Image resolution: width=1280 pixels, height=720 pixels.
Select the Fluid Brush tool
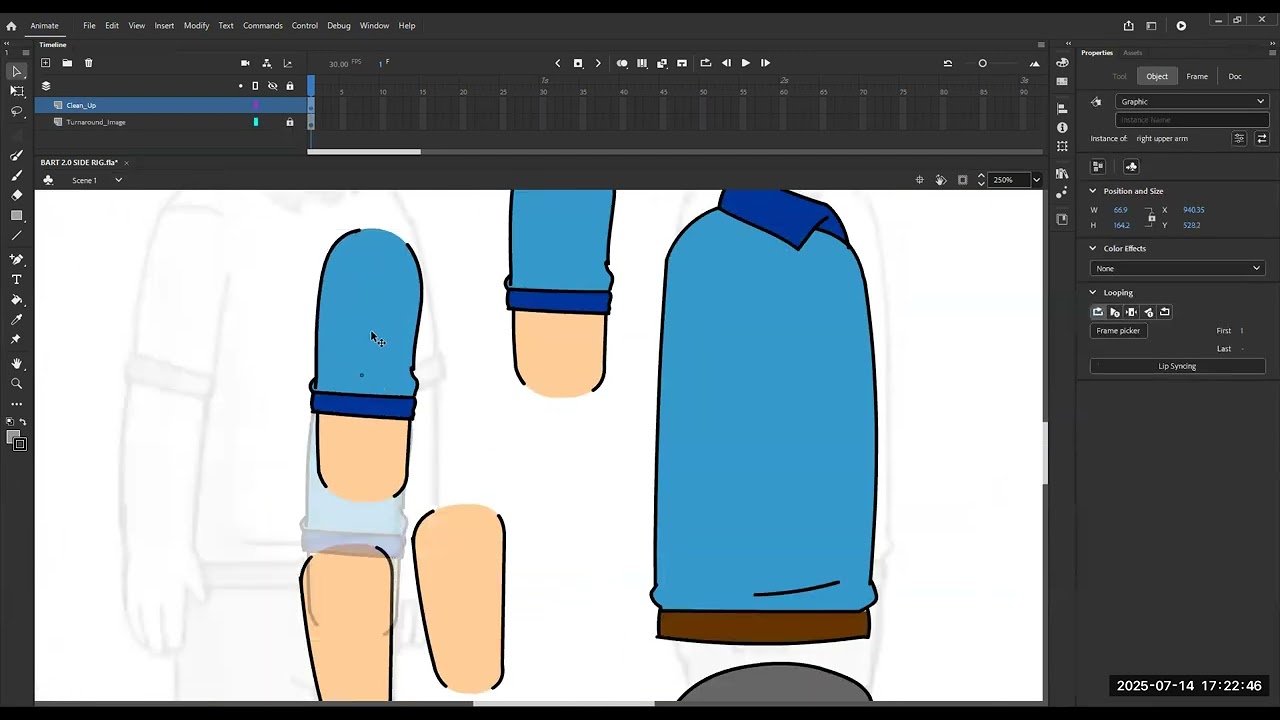point(17,155)
